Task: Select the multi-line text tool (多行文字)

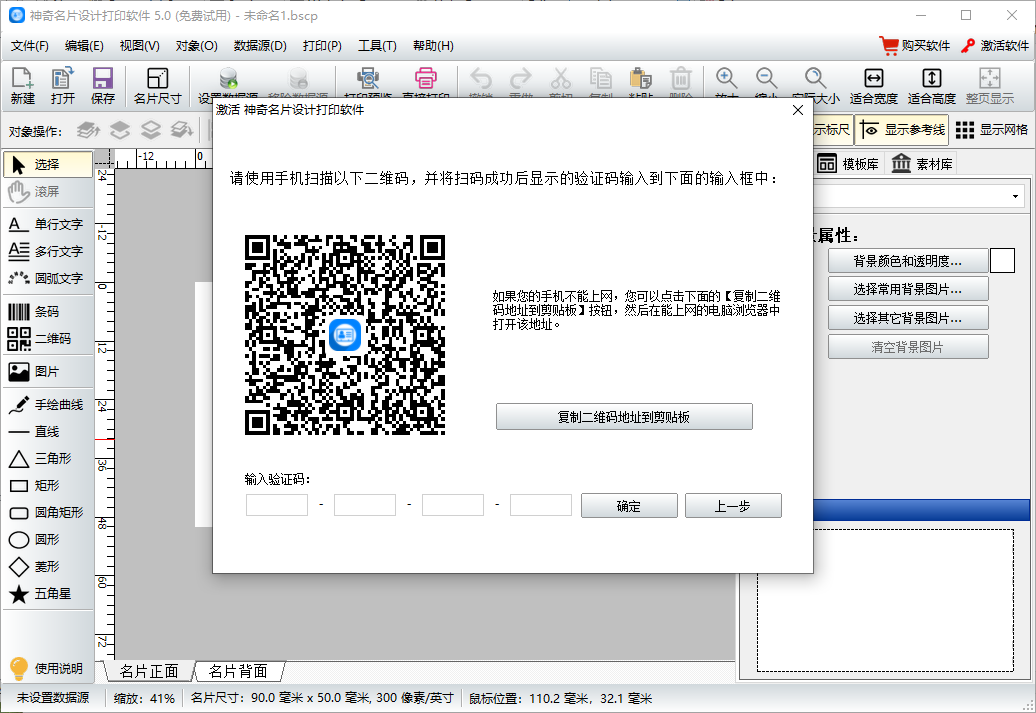Action: (x=48, y=252)
